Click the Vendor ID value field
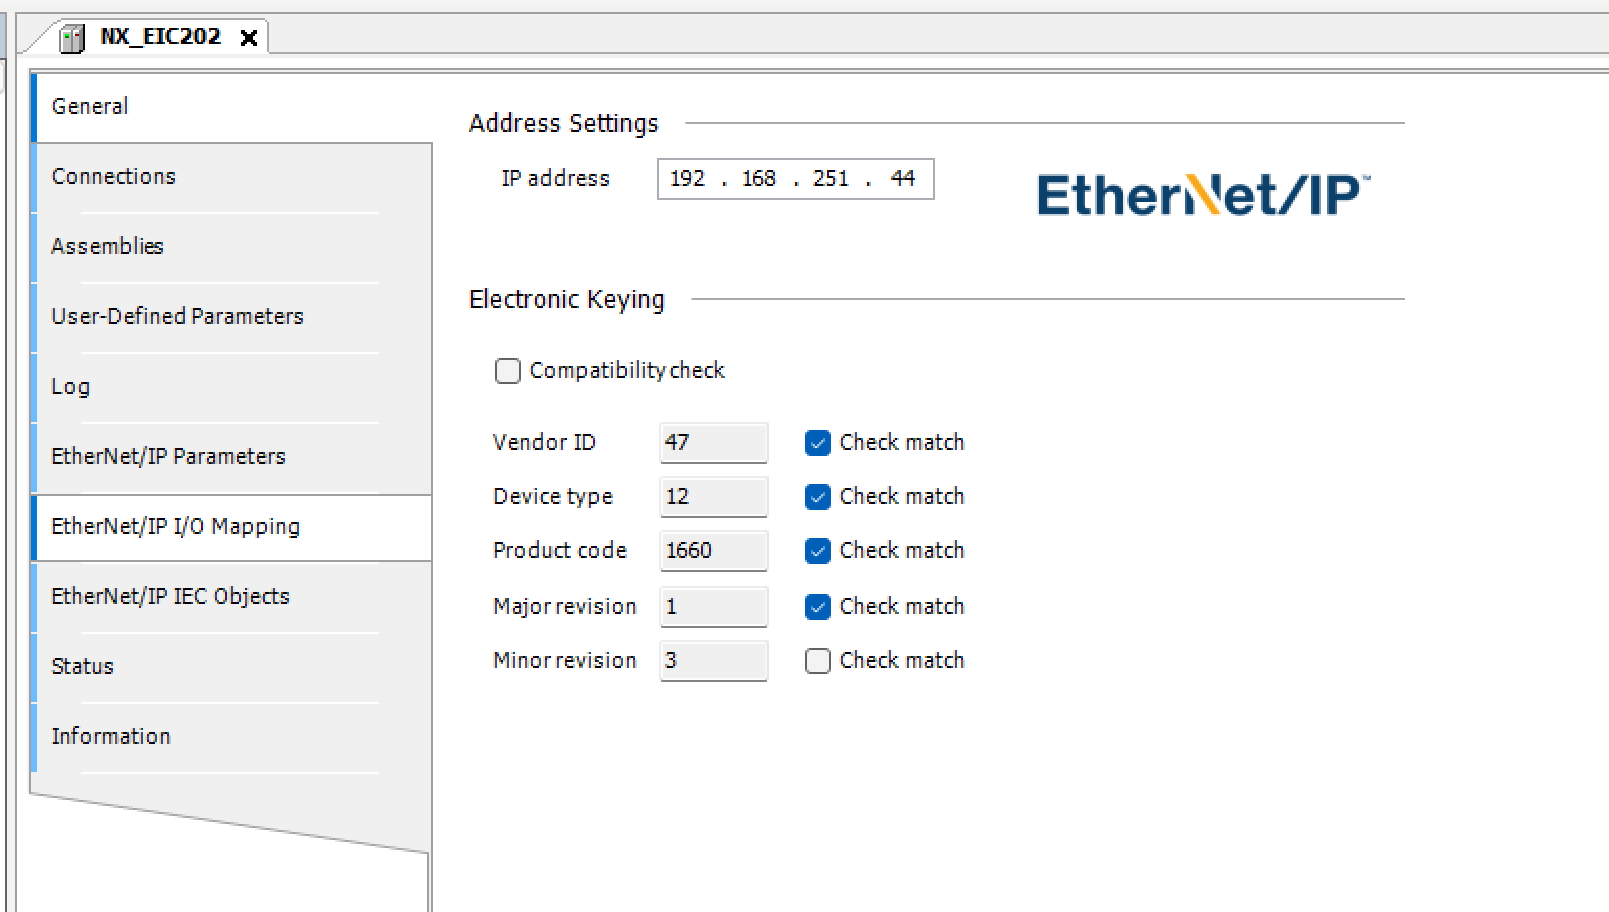This screenshot has width=1609, height=912. coord(713,443)
